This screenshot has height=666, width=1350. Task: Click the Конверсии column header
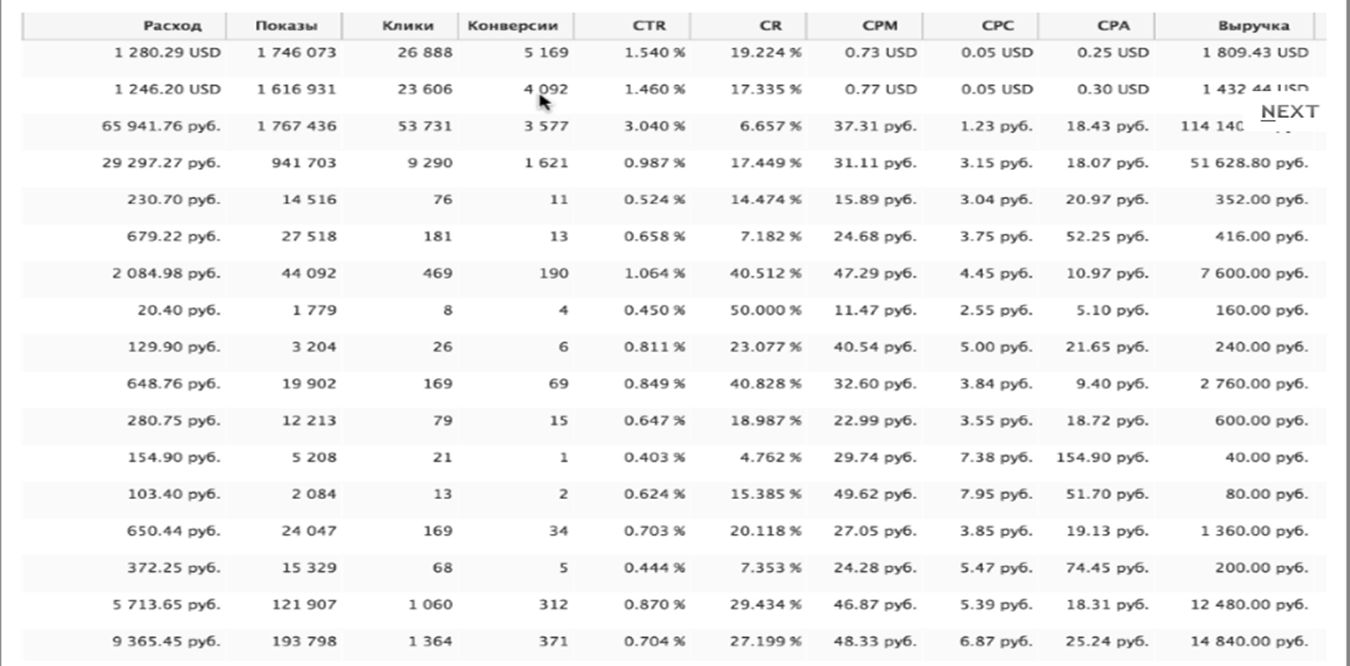click(513, 26)
